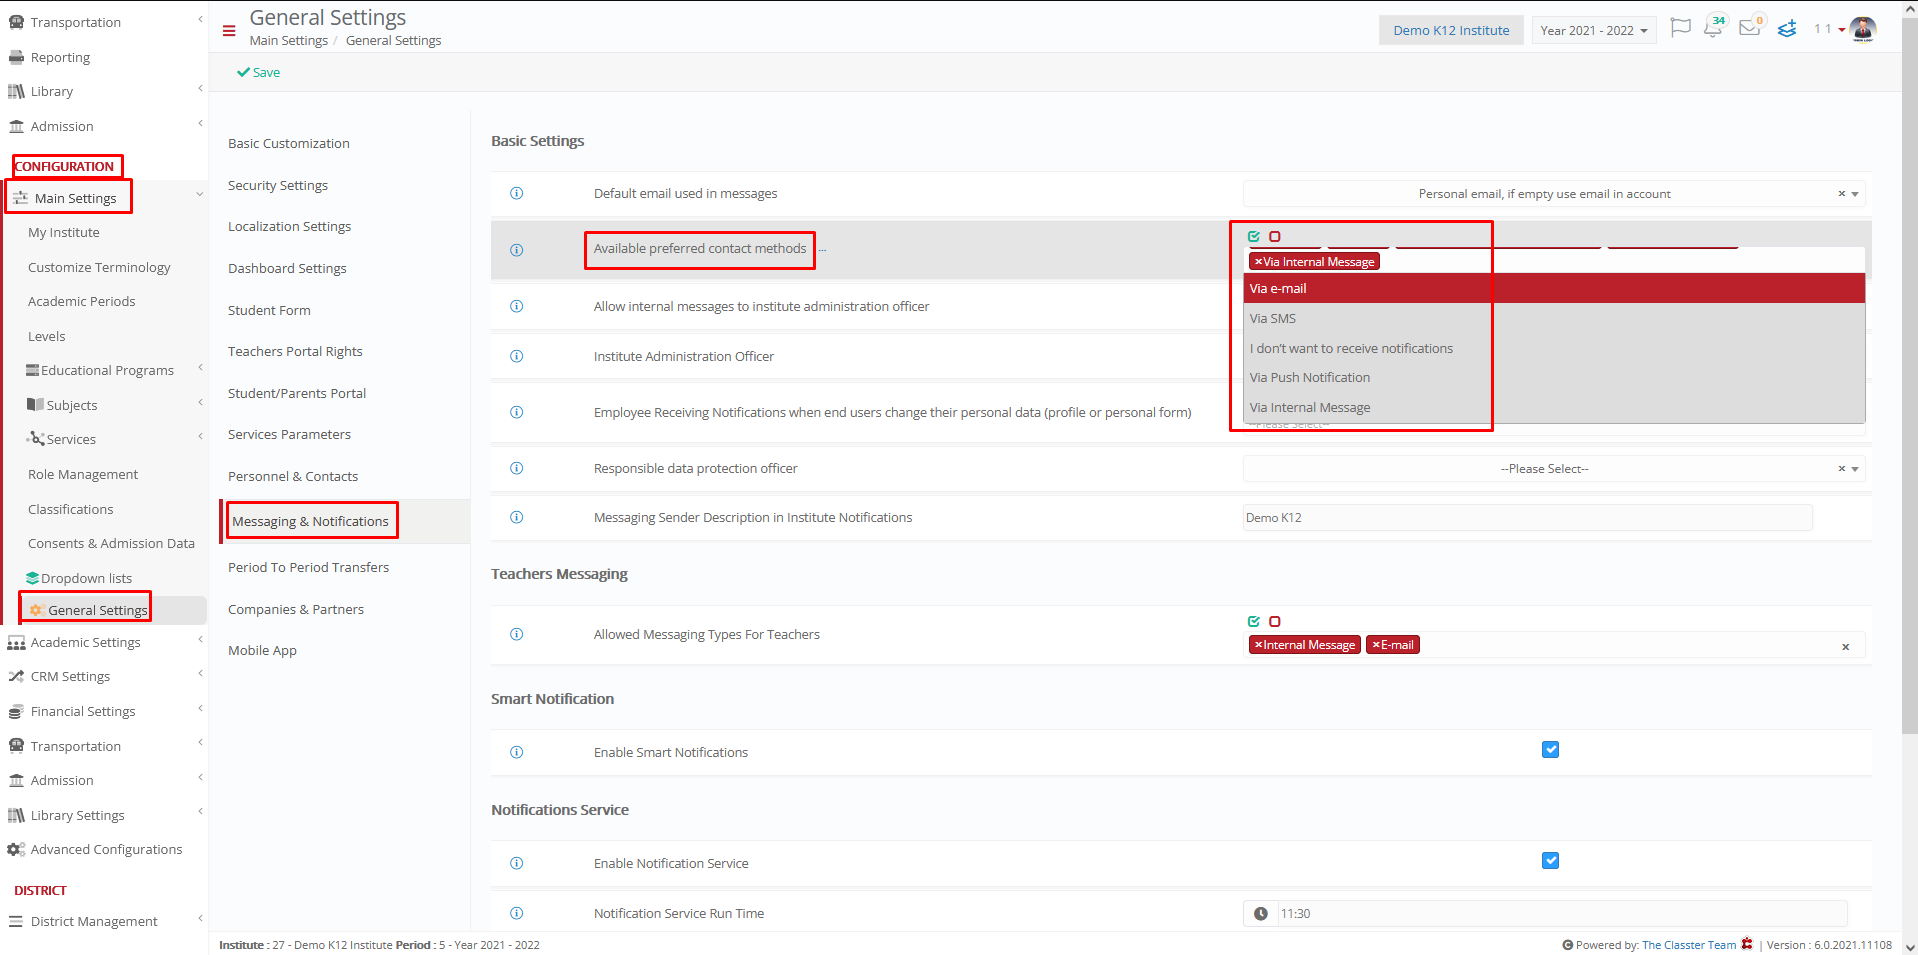Select all teacher messaging types green check icon
This screenshot has height=955, width=1918.
point(1254,621)
